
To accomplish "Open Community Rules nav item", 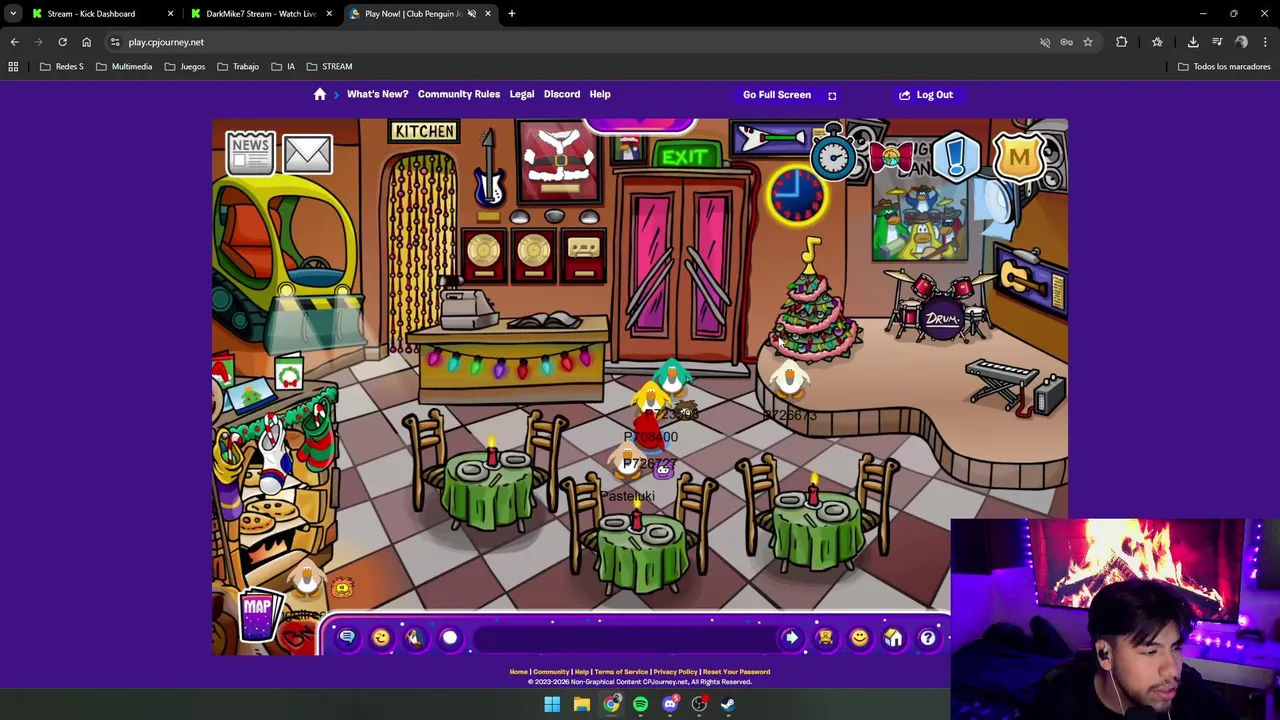I will (459, 94).
